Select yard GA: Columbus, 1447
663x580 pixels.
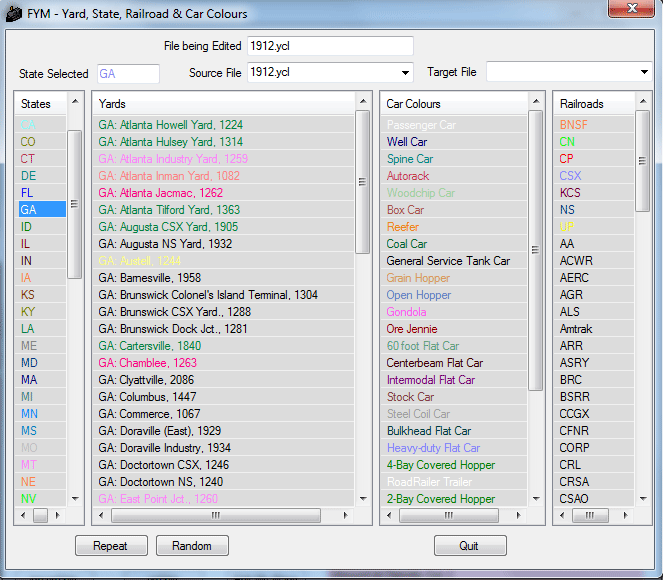(x=223, y=397)
